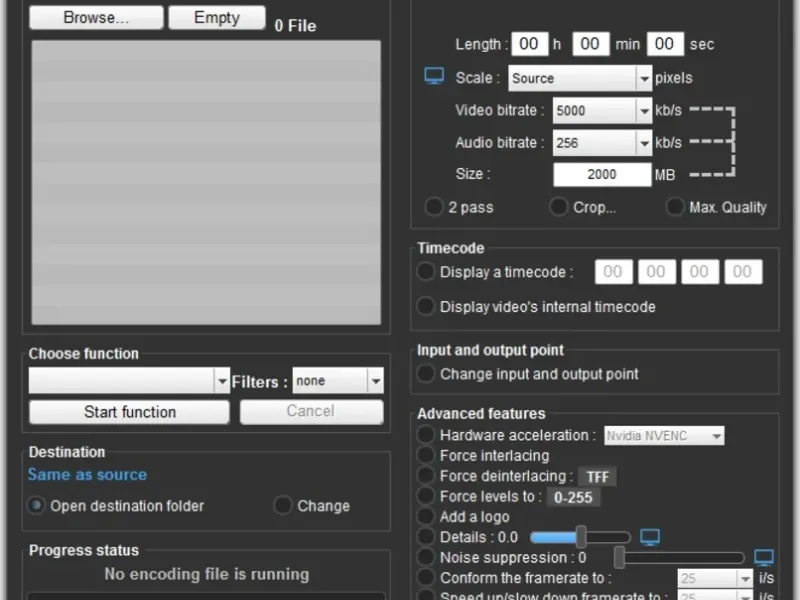The height and width of the screenshot is (600, 800).
Task: Open the Video bitrate dropdown
Action: pos(602,110)
